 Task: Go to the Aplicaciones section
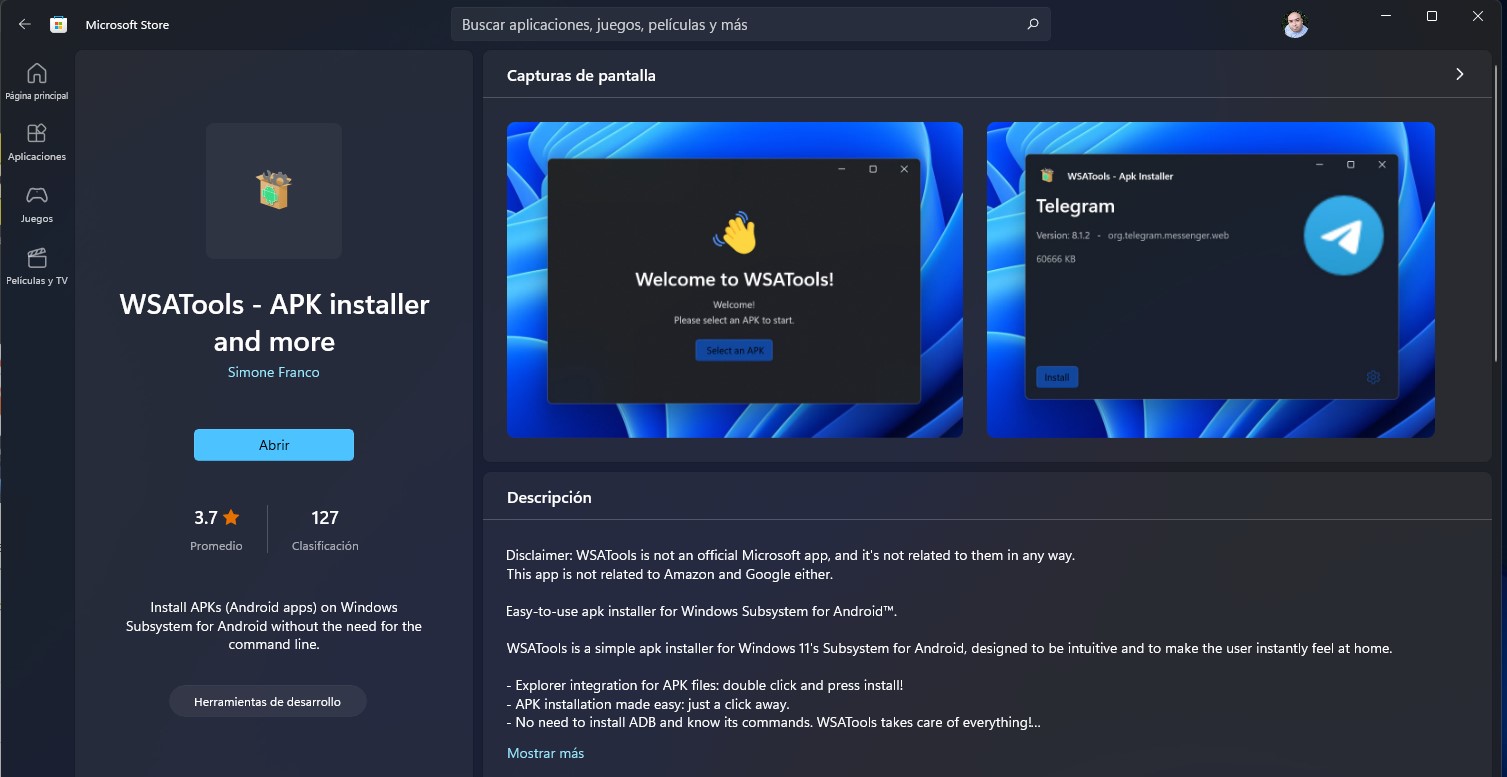[x=37, y=142]
